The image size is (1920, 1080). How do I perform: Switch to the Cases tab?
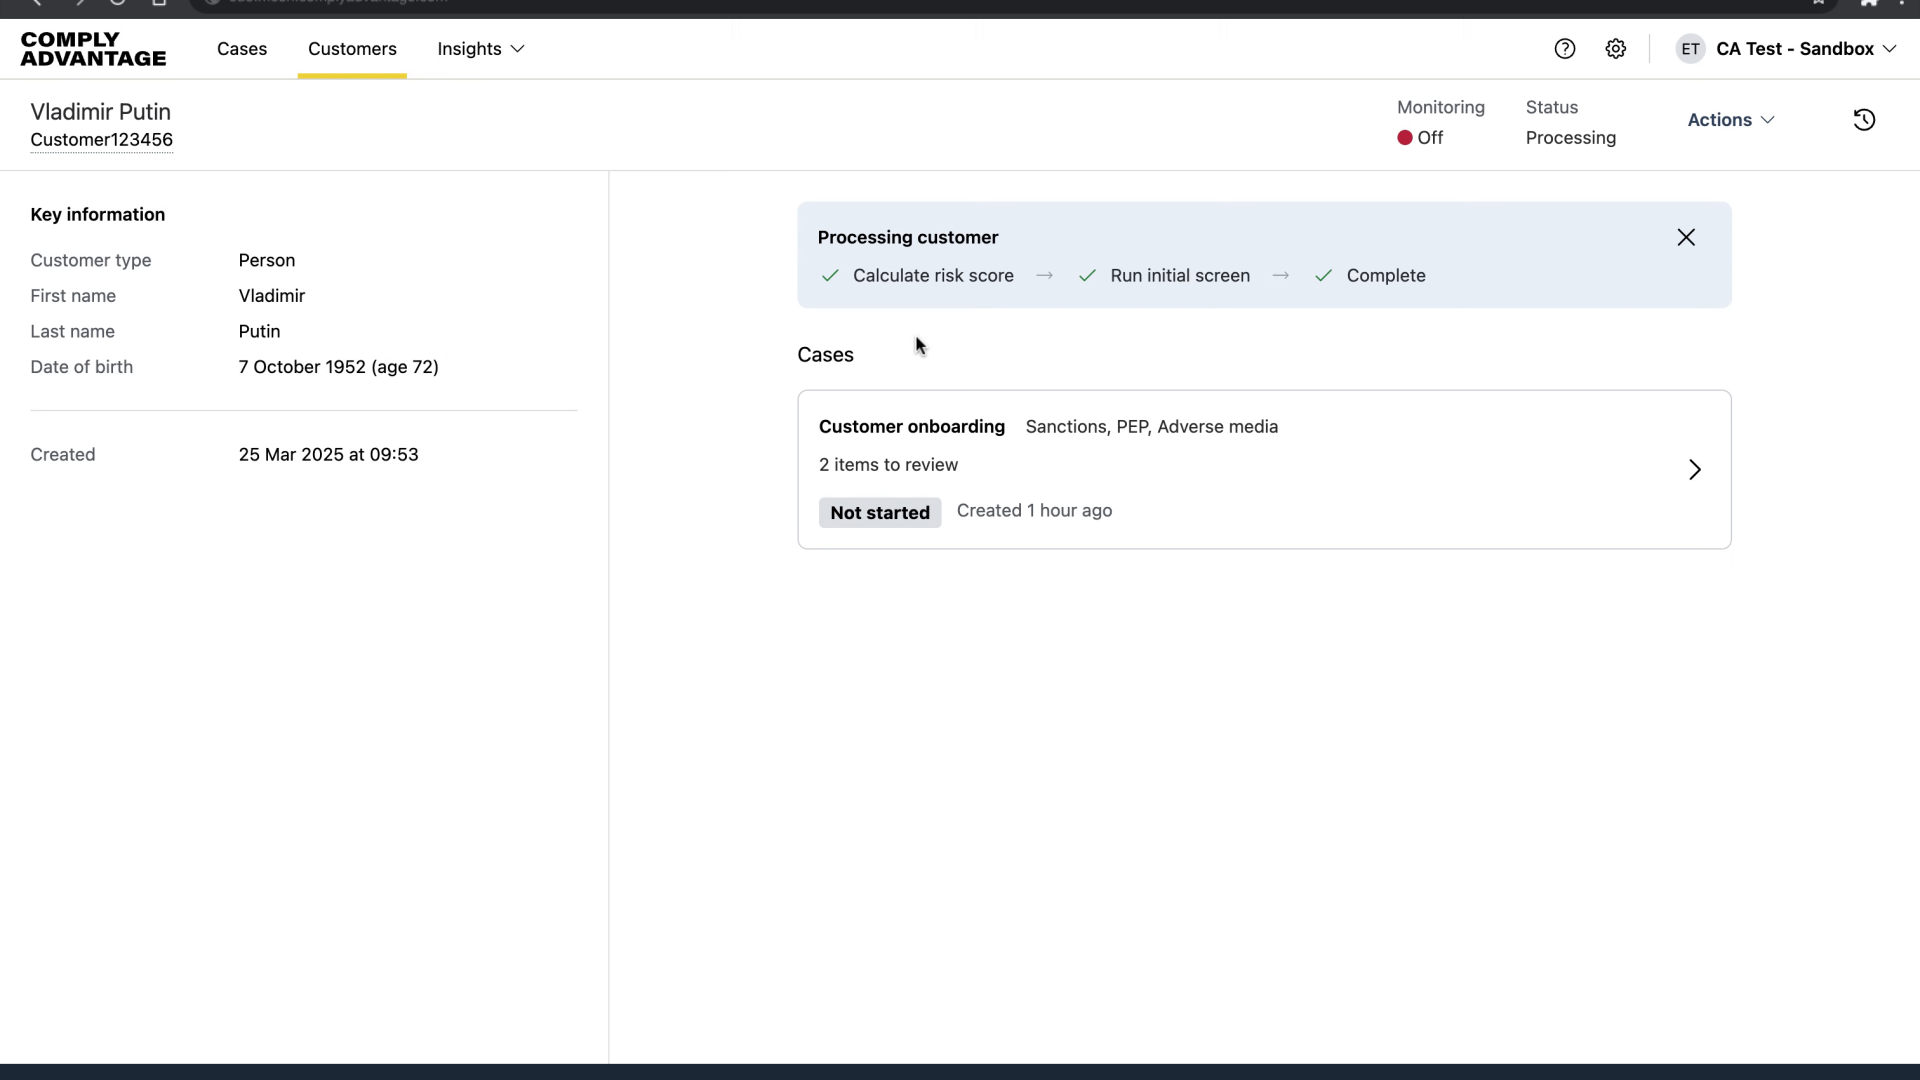coord(242,49)
